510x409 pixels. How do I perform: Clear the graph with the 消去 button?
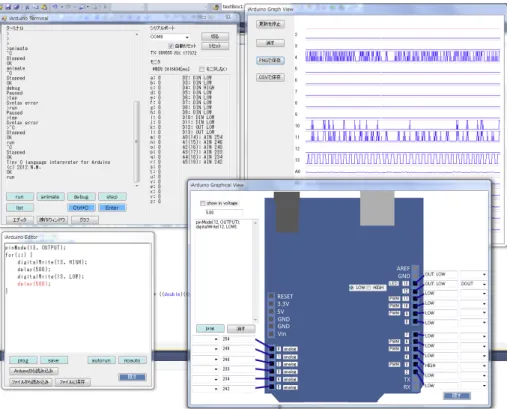coord(270,43)
